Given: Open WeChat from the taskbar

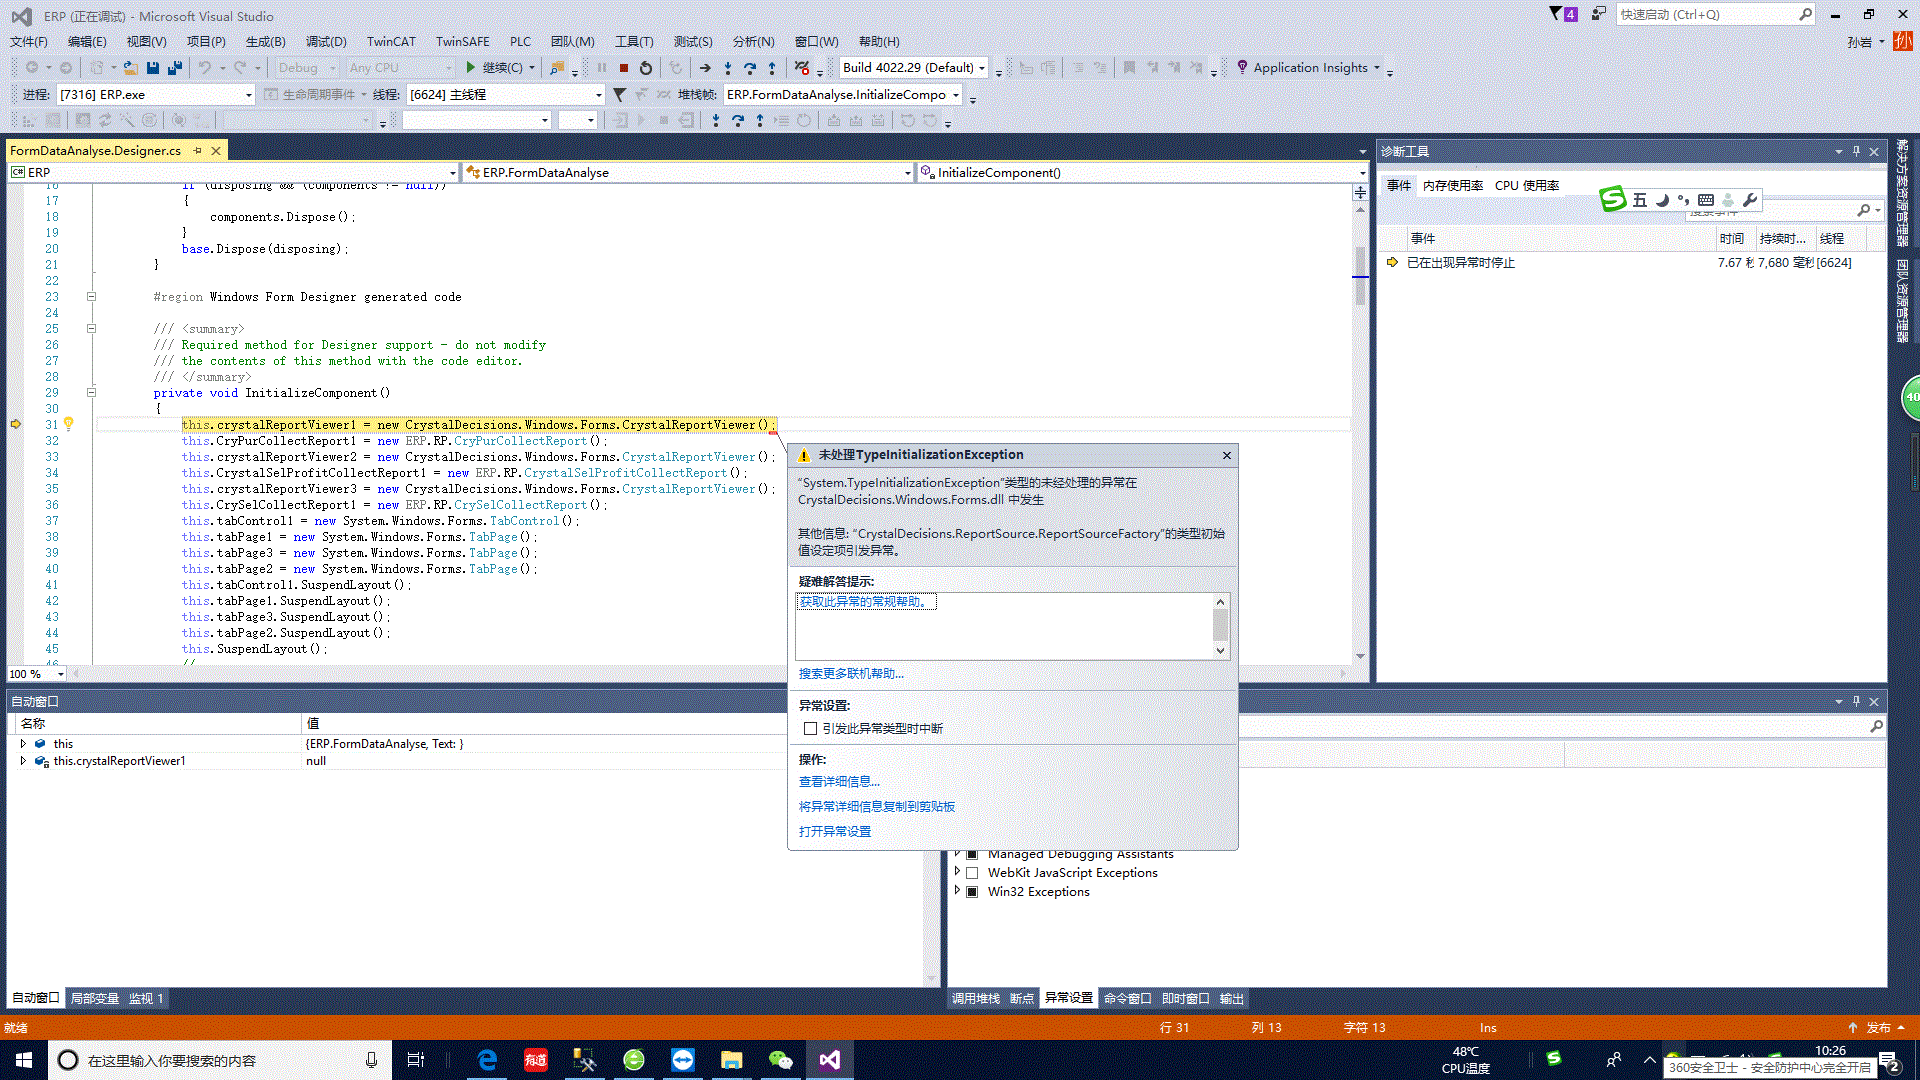Looking at the screenshot, I should tap(780, 1060).
